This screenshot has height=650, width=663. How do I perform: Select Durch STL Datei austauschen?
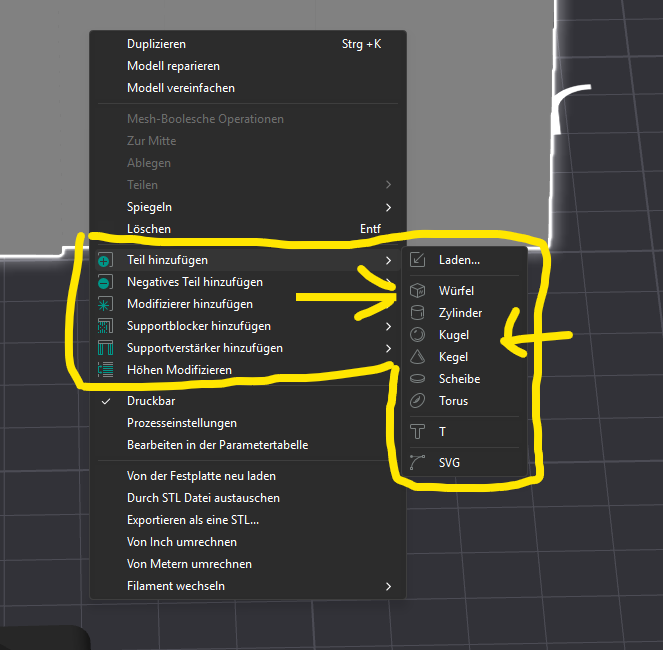(x=248, y=498)
